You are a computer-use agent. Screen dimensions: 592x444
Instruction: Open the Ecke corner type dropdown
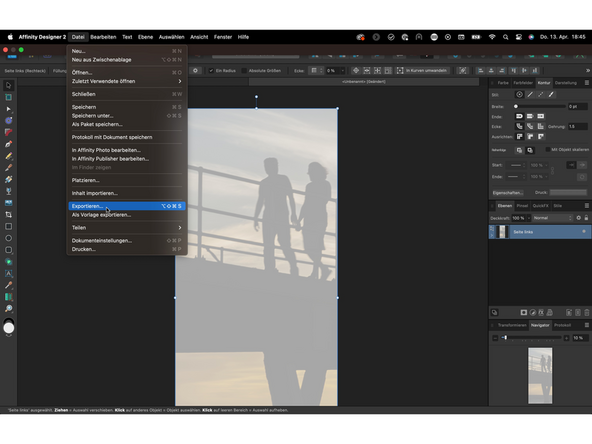pos(316,71)
